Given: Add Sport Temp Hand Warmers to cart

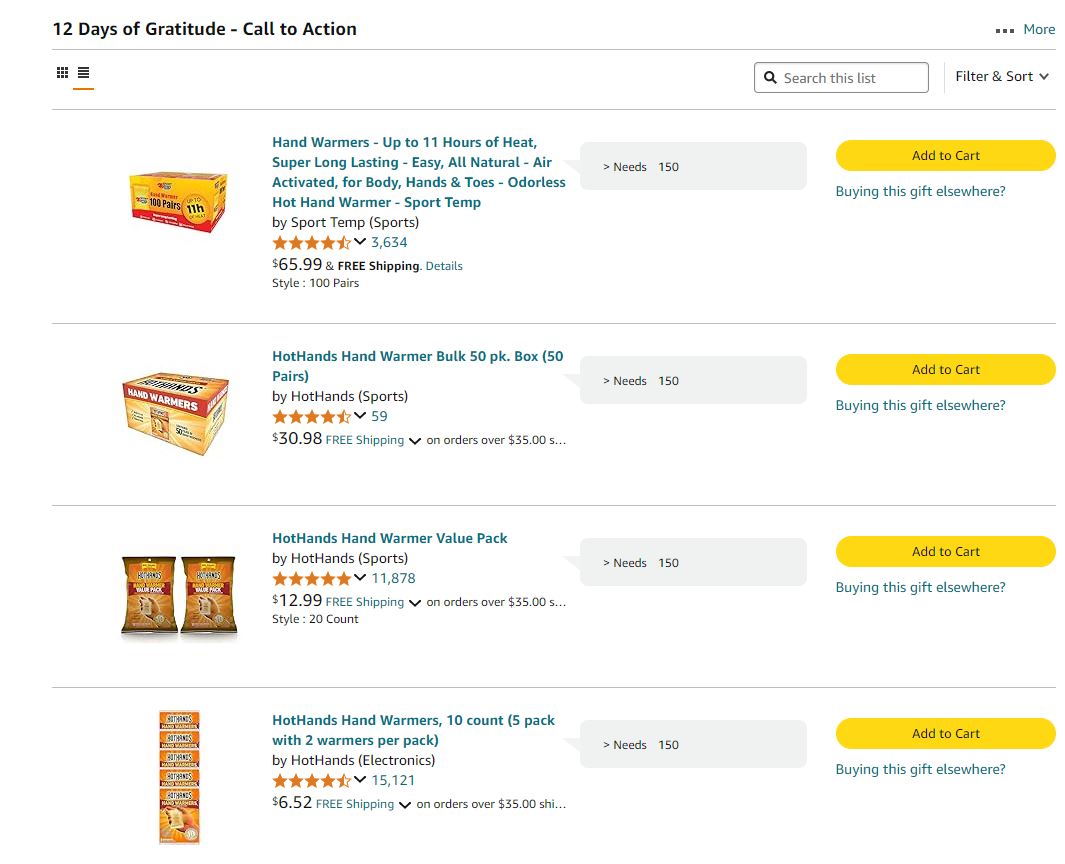Looking at the screenshot, I should [945, 156].
